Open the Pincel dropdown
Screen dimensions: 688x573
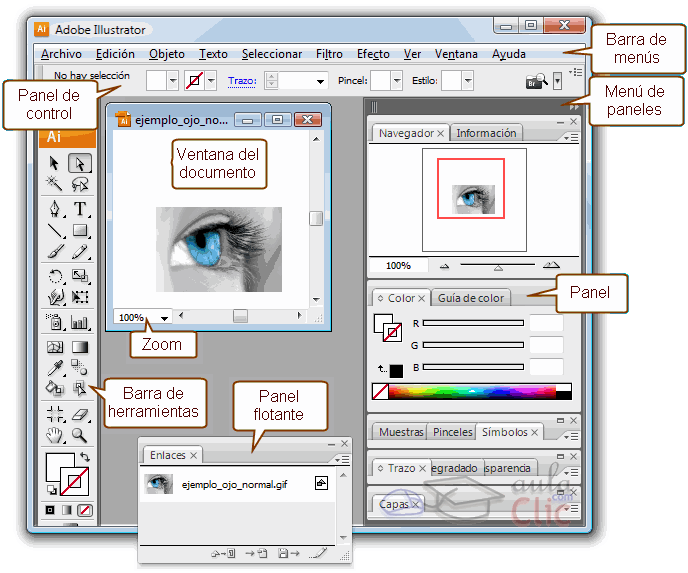click(x=397, y=81)
